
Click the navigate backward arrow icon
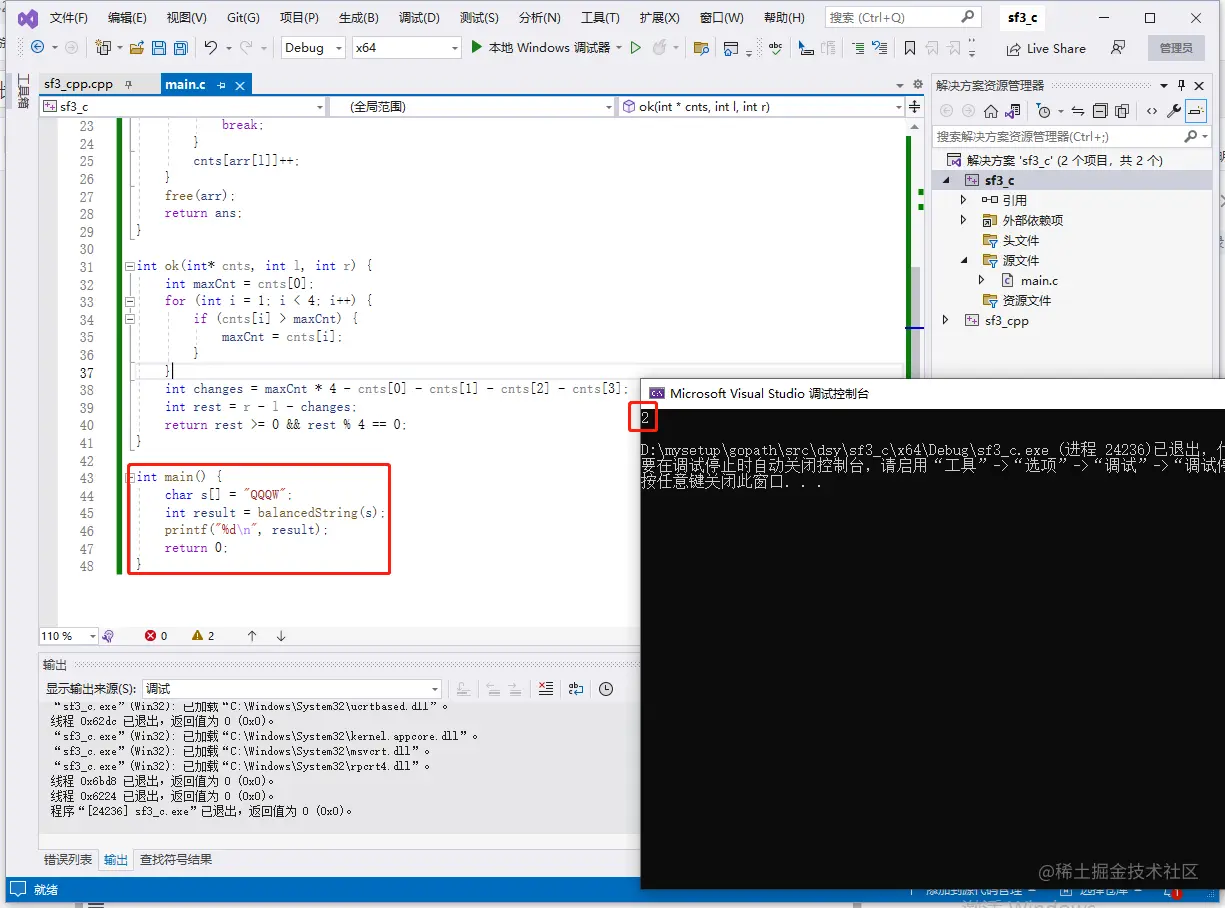coord(37,47)
